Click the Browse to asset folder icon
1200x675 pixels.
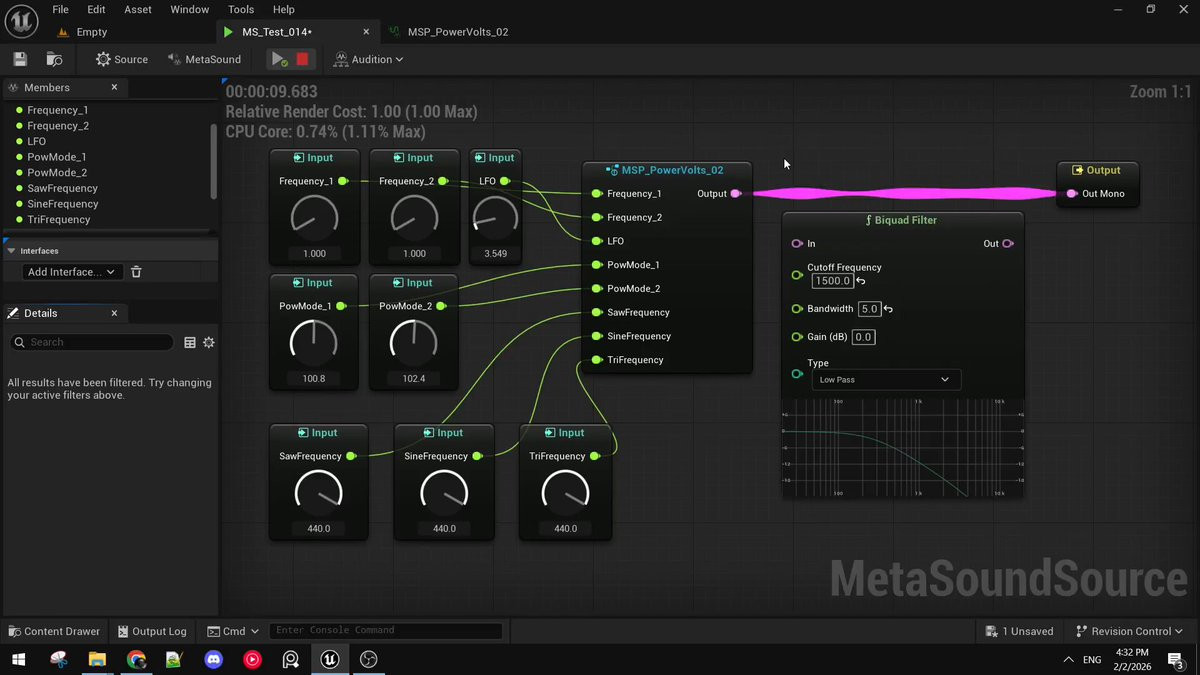55,59
